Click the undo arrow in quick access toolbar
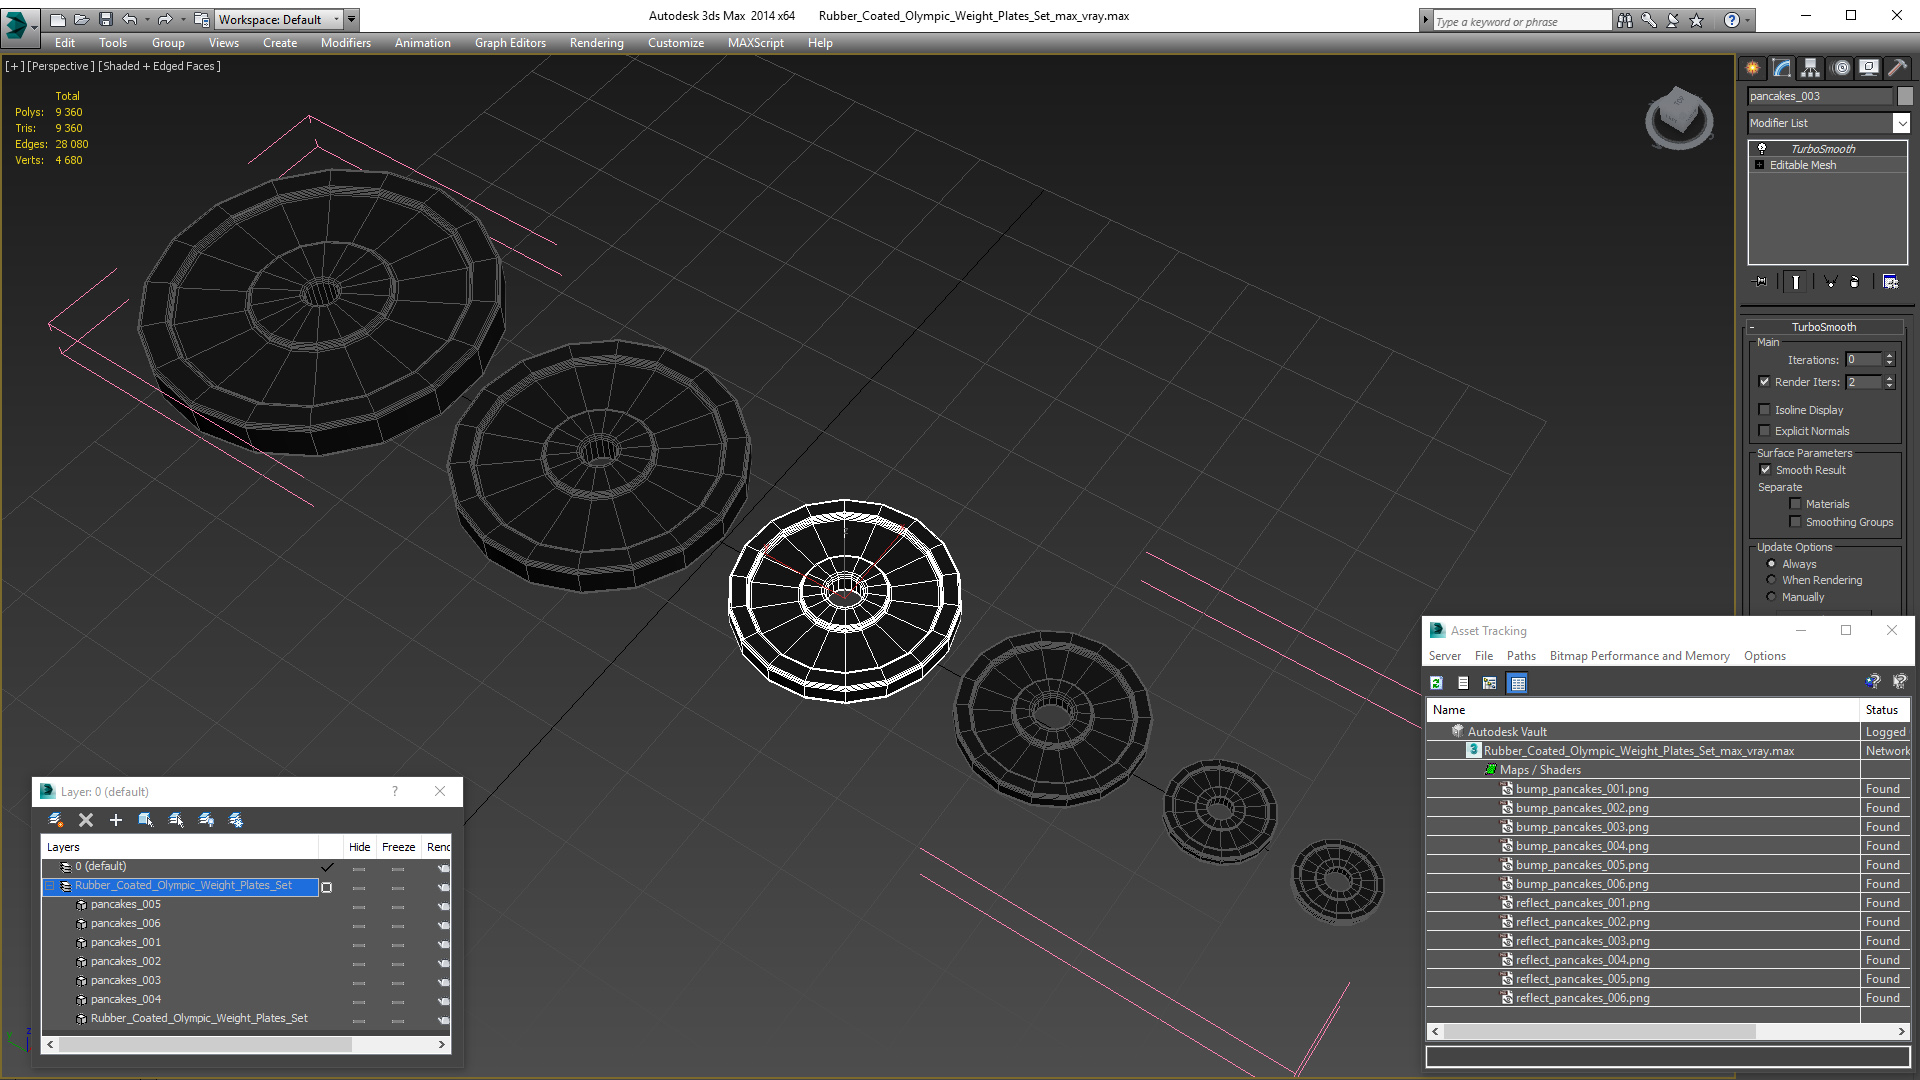 (x=130, y=19)
